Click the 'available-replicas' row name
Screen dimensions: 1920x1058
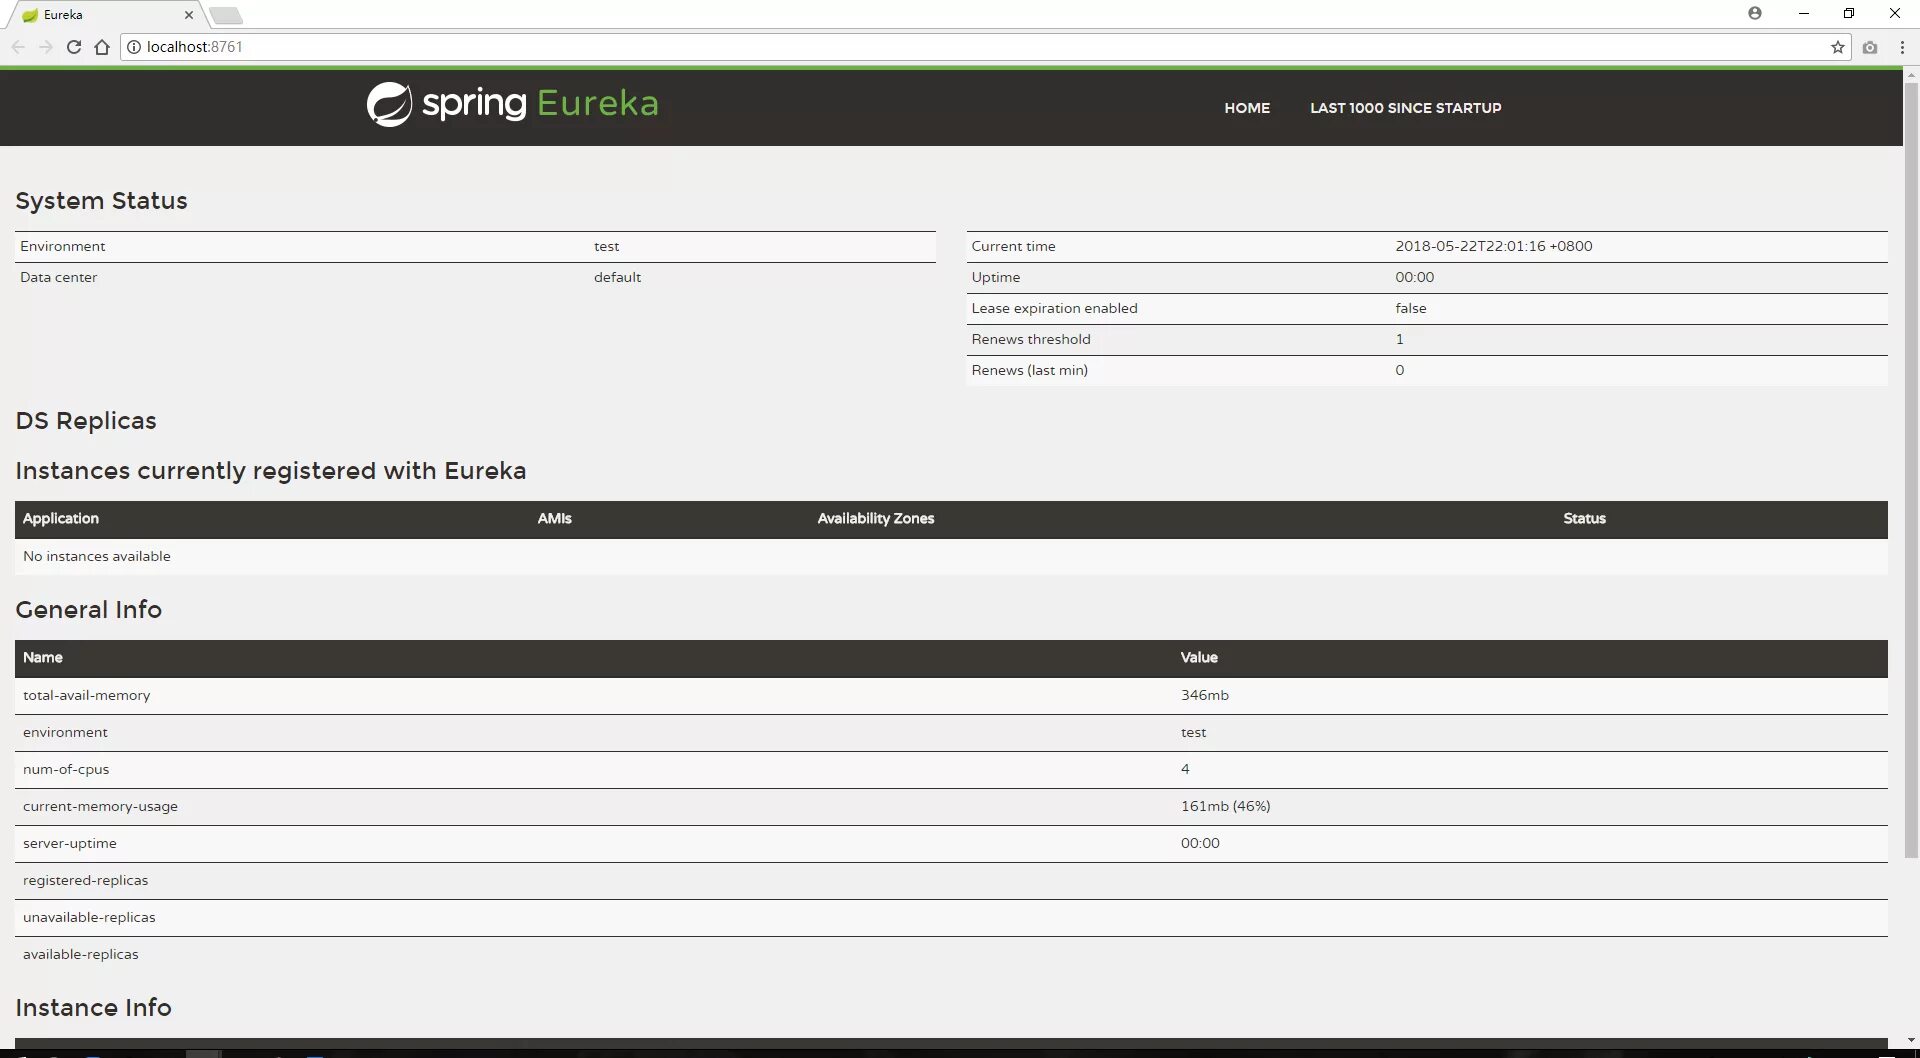pos(81,954)
